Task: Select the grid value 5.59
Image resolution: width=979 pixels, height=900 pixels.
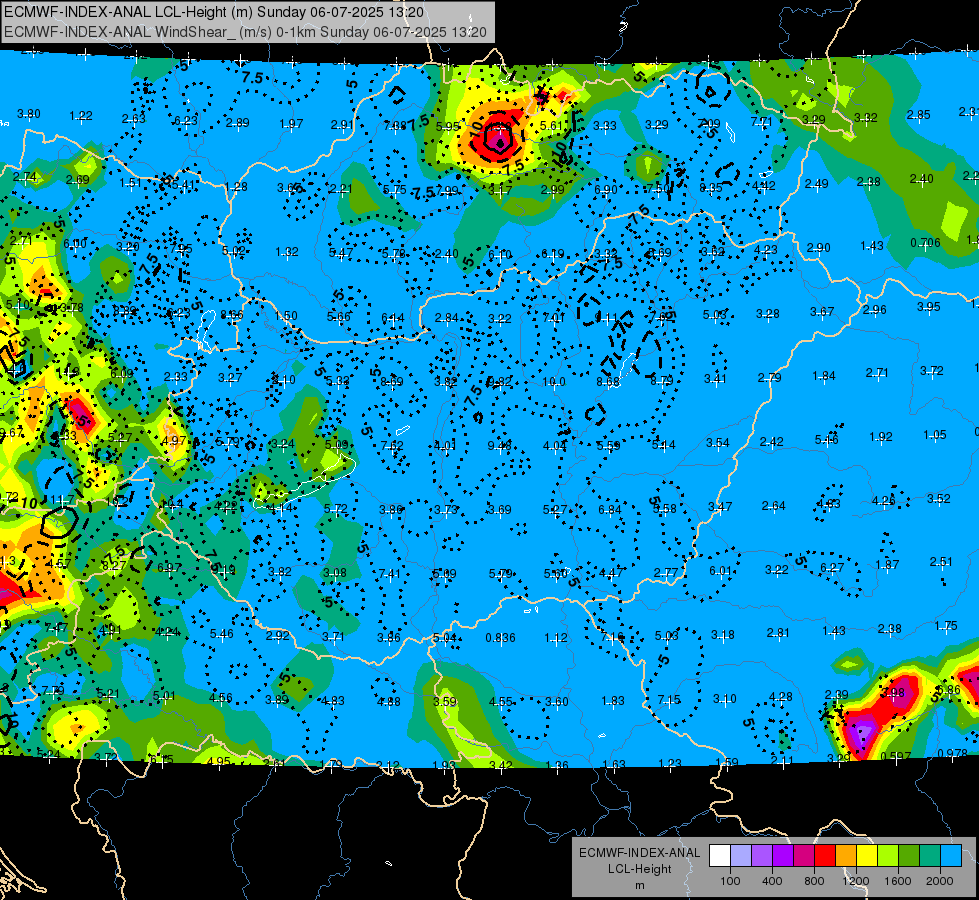Action: 608,445
